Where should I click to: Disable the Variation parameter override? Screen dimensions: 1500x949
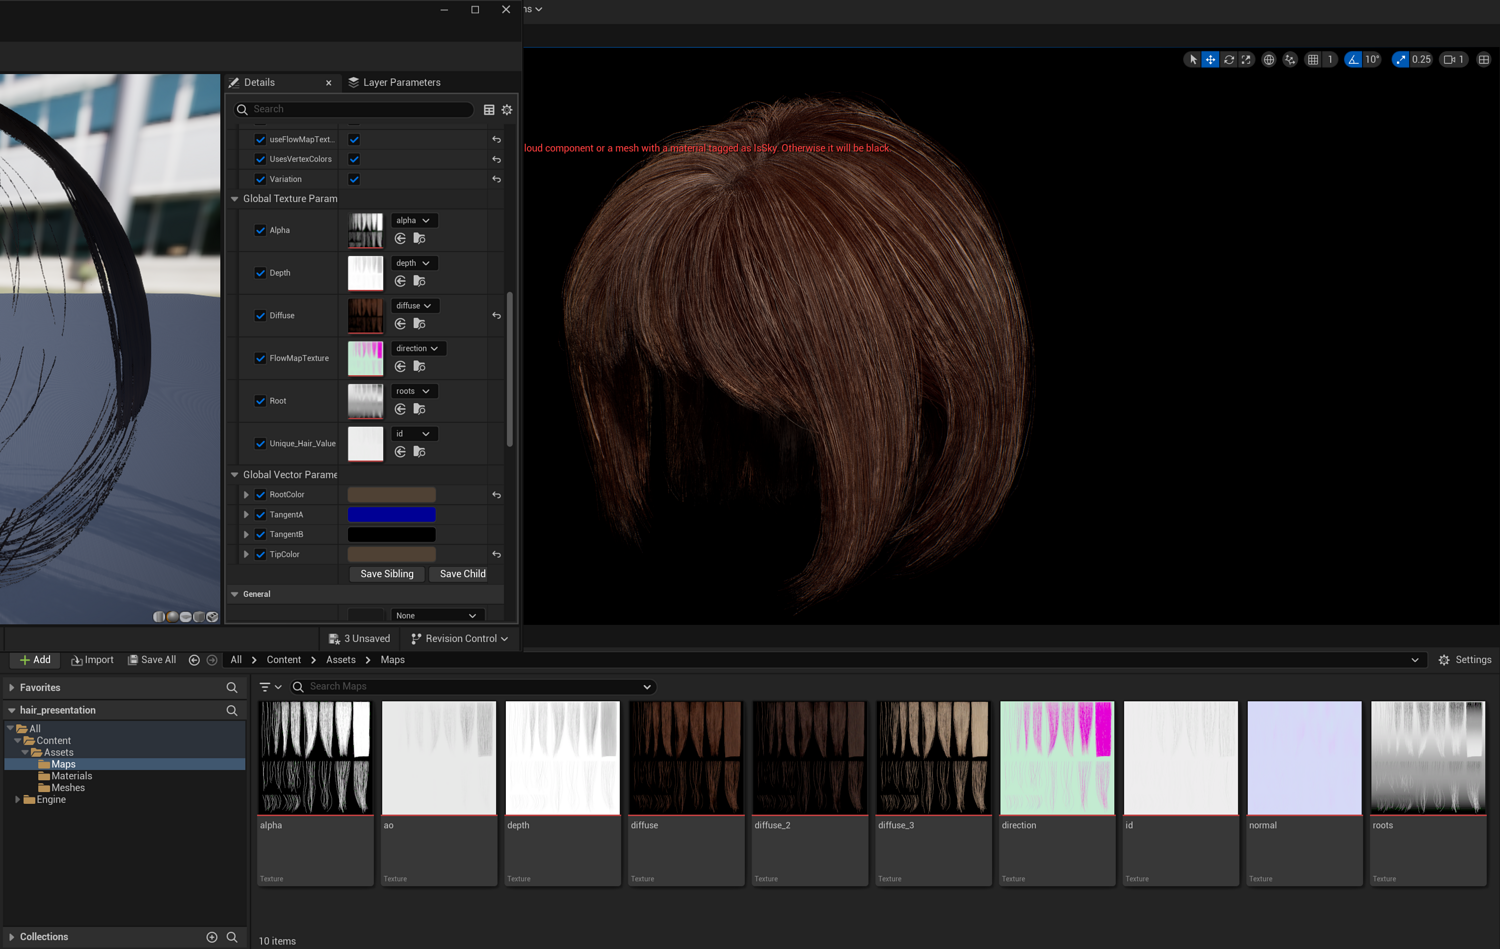[260, 179]
